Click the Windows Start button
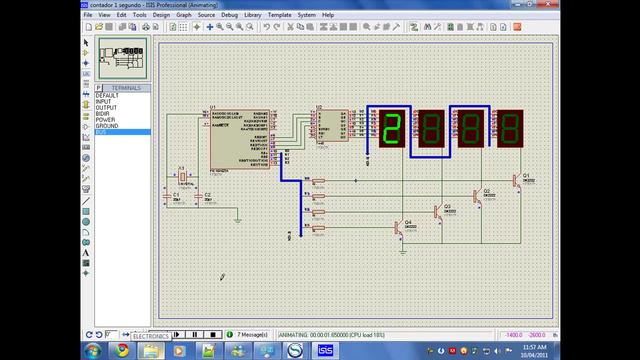This screenshot has height=360, width=640. click(93, 351)
